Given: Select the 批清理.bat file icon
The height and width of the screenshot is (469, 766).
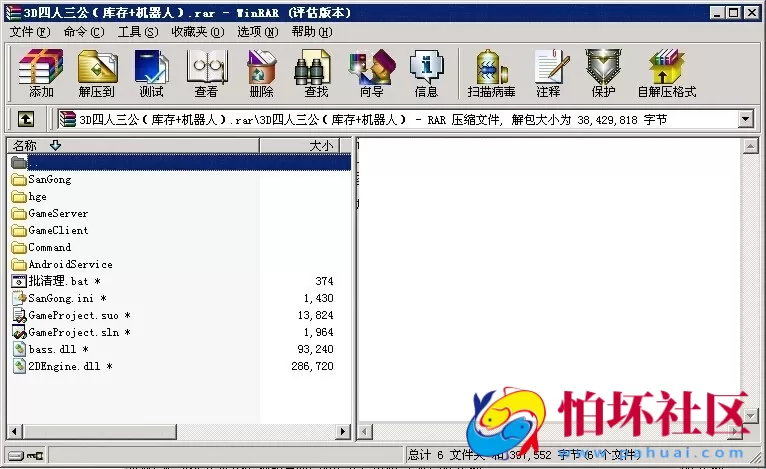Looking at the screenshot, I should [19, 281].
